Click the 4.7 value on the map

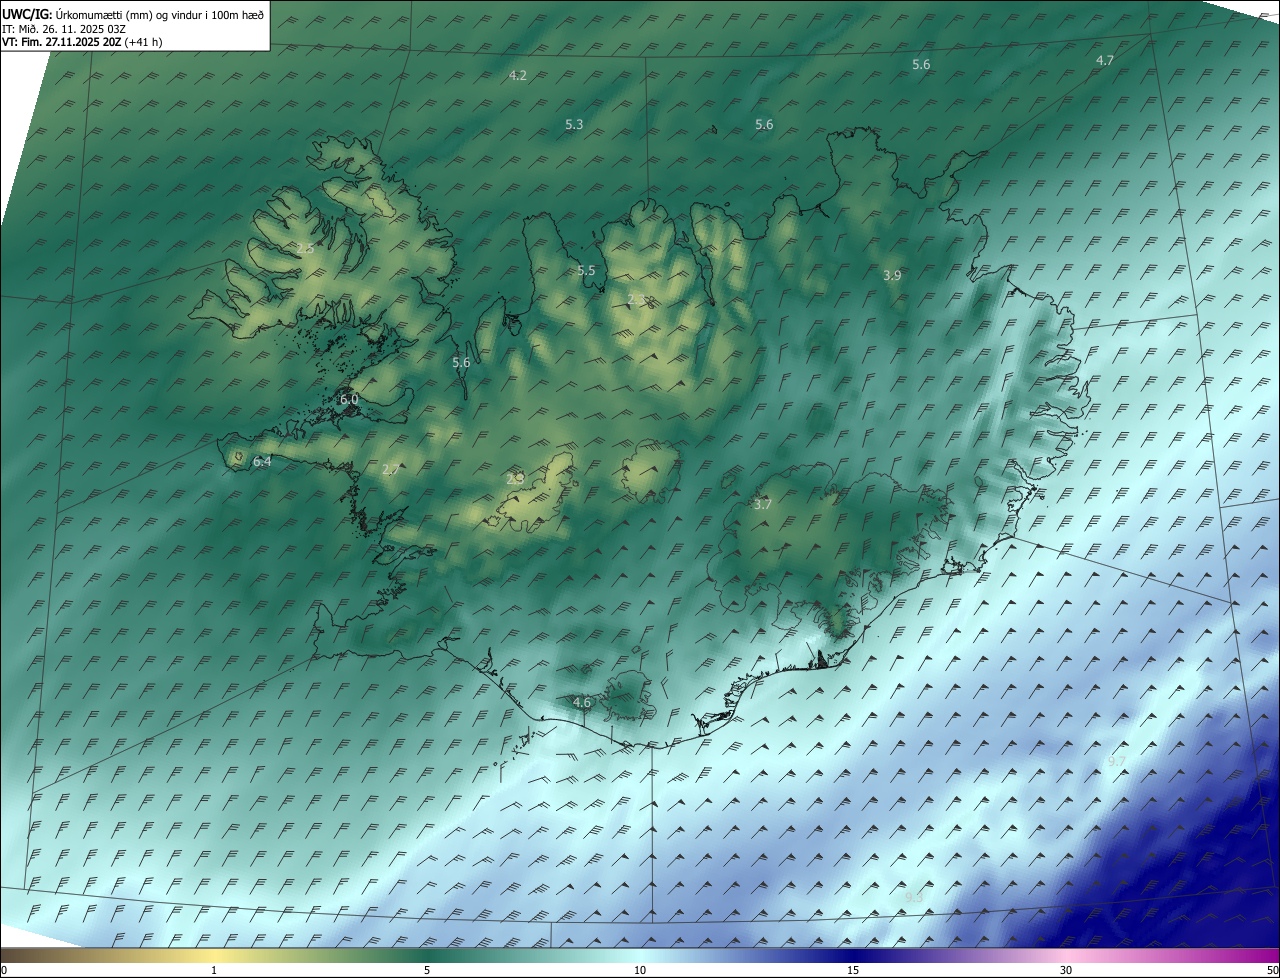tap(1105, 61)
